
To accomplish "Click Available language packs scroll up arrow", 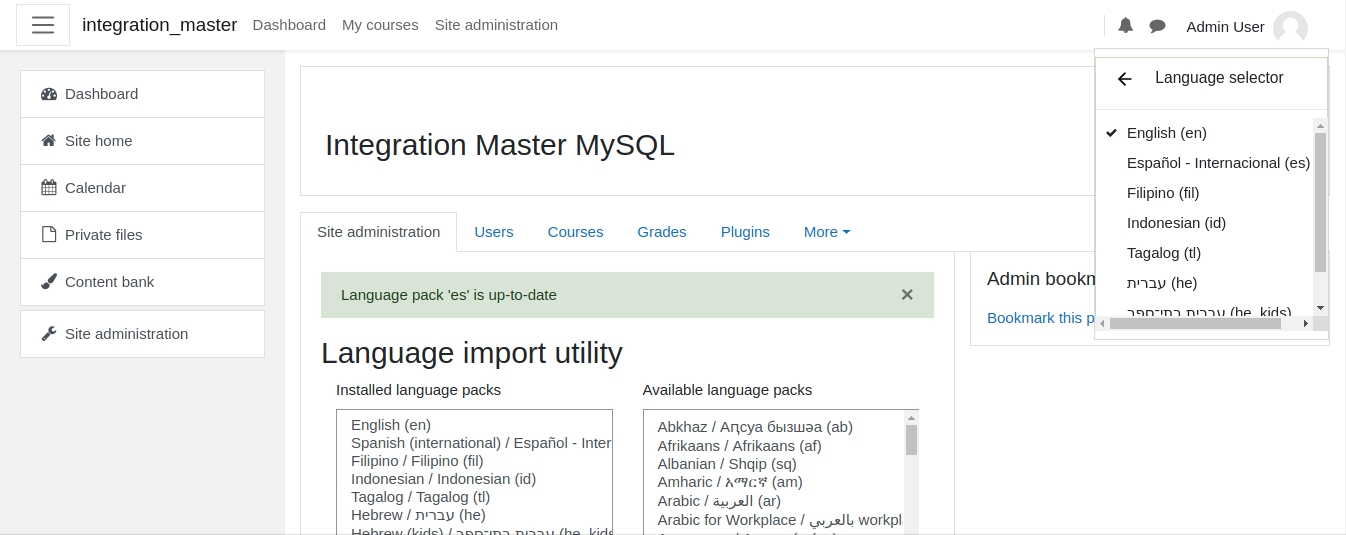I will click(x=911, y=417).
